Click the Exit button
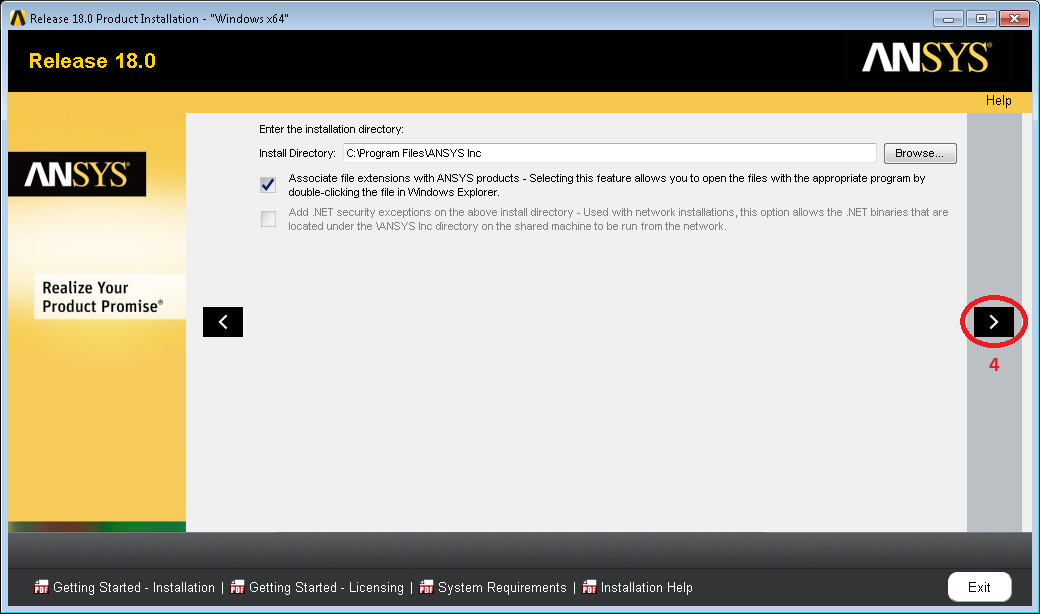Viewport: 1040px width, 614px height. pyautogui.click(x=979, y=587)
